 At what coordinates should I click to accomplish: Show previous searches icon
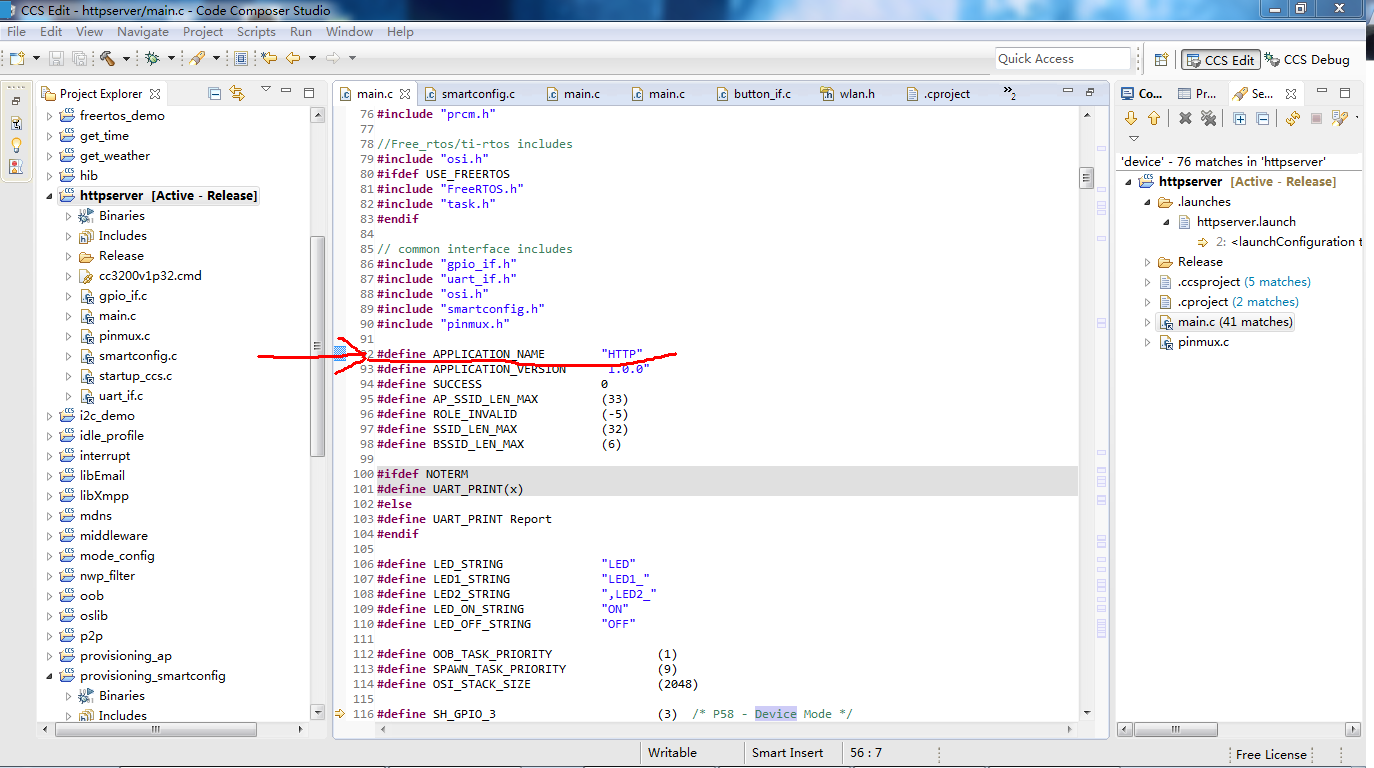(x=1339, y=118)
